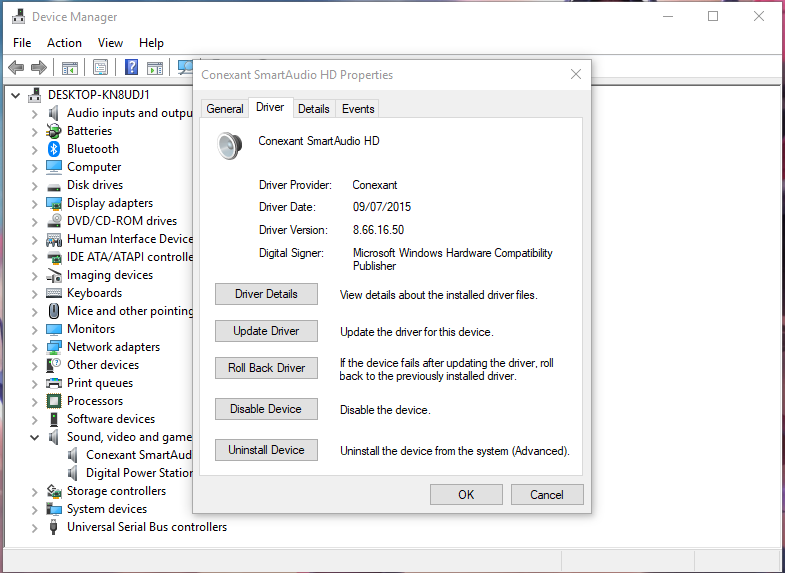This screenshot has width=785, height=573.
Task: Switch to the Details tab
Action: [x=314, y=109]
